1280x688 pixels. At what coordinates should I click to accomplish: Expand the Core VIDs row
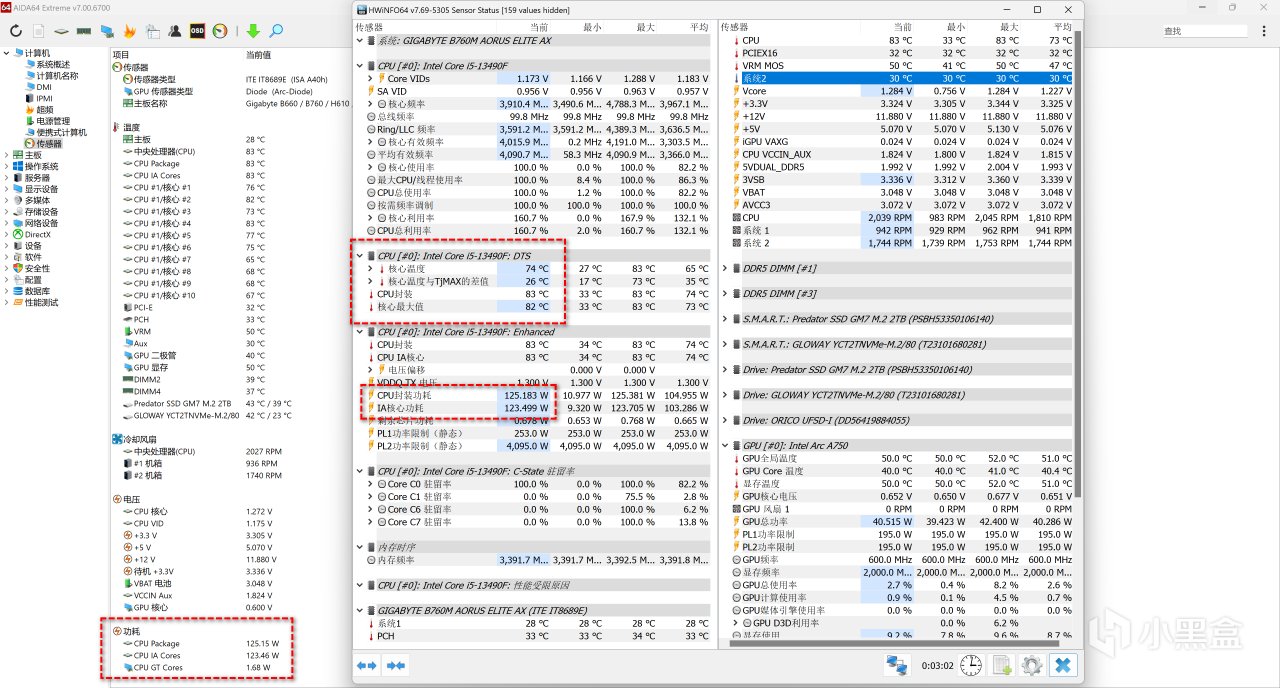(371, 78)
